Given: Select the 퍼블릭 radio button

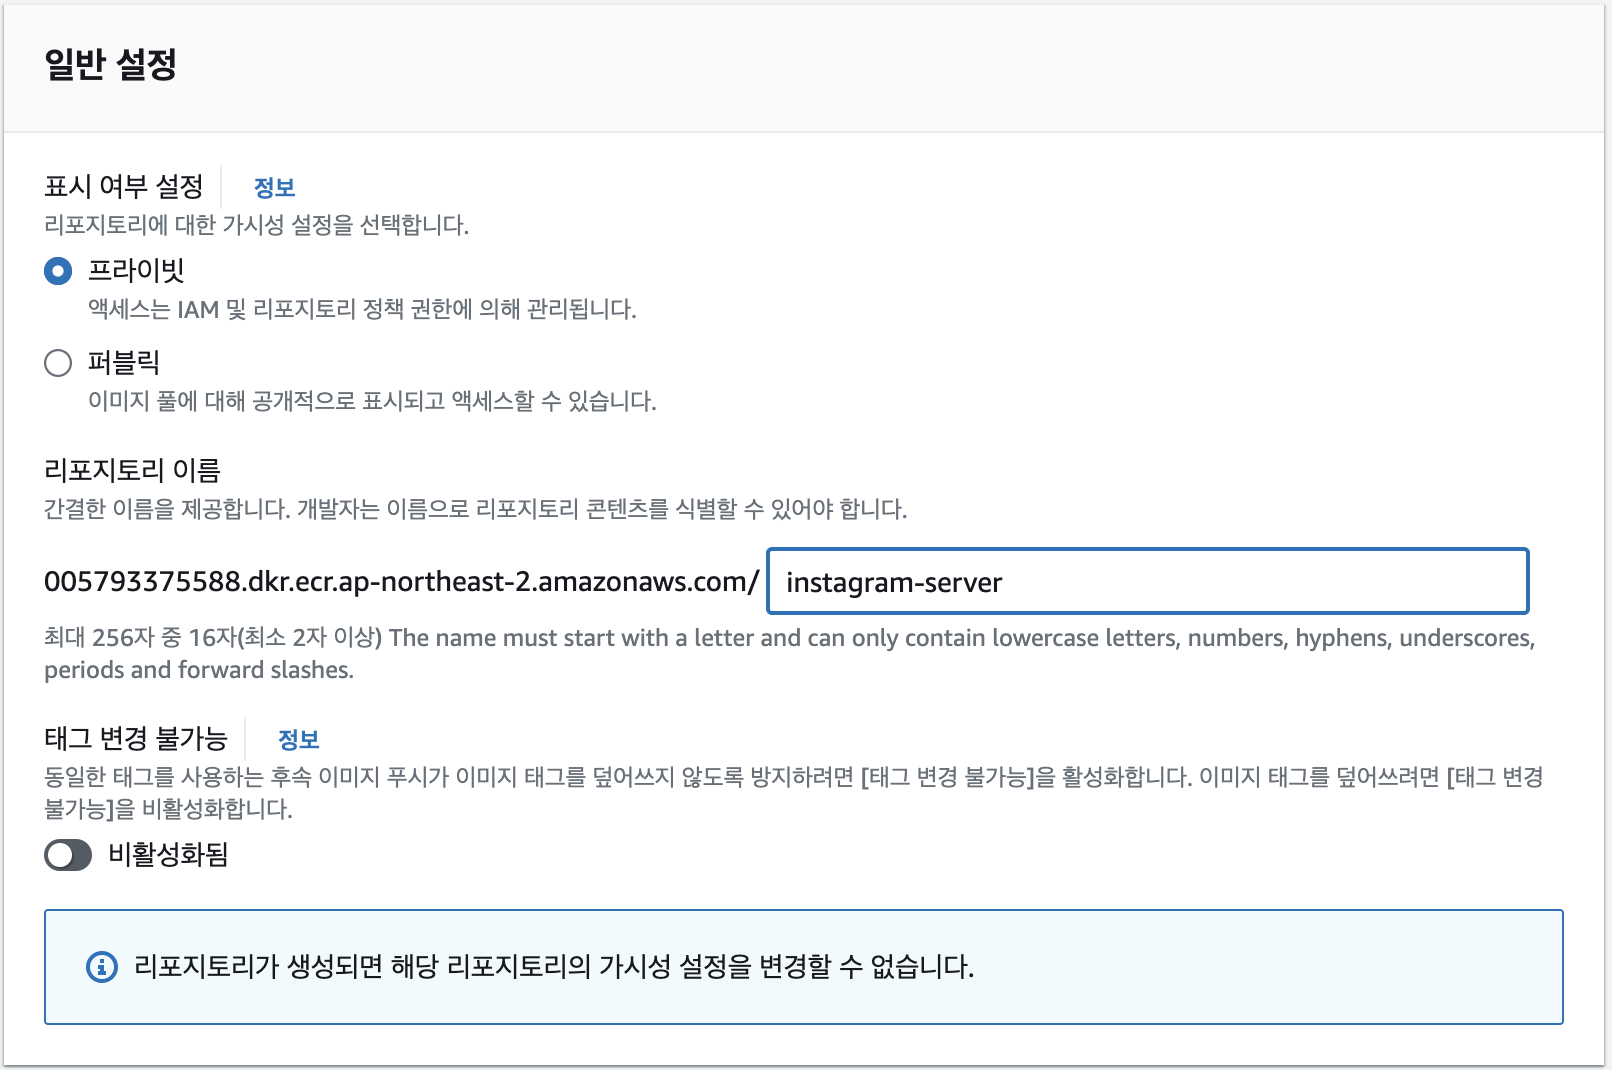Looking at the screenshot, I should (x=58, y=363).
